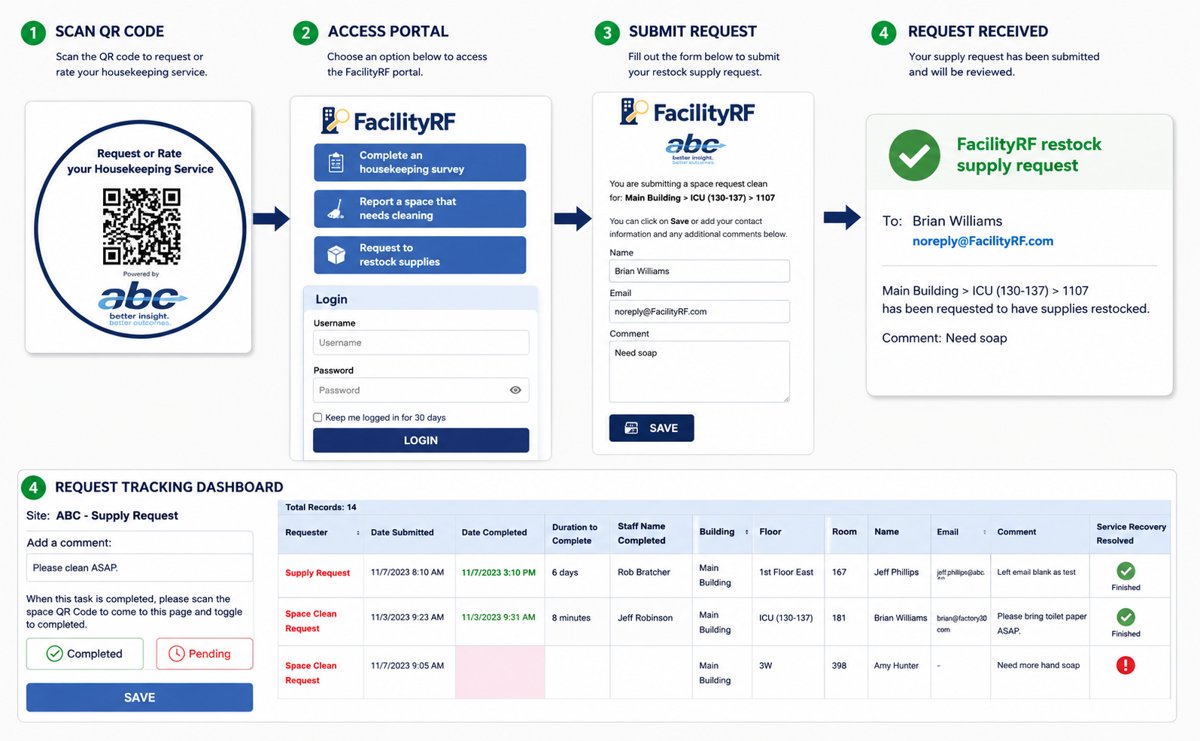
Task: Sort by the Building column arrow
Action: point(745,532)
